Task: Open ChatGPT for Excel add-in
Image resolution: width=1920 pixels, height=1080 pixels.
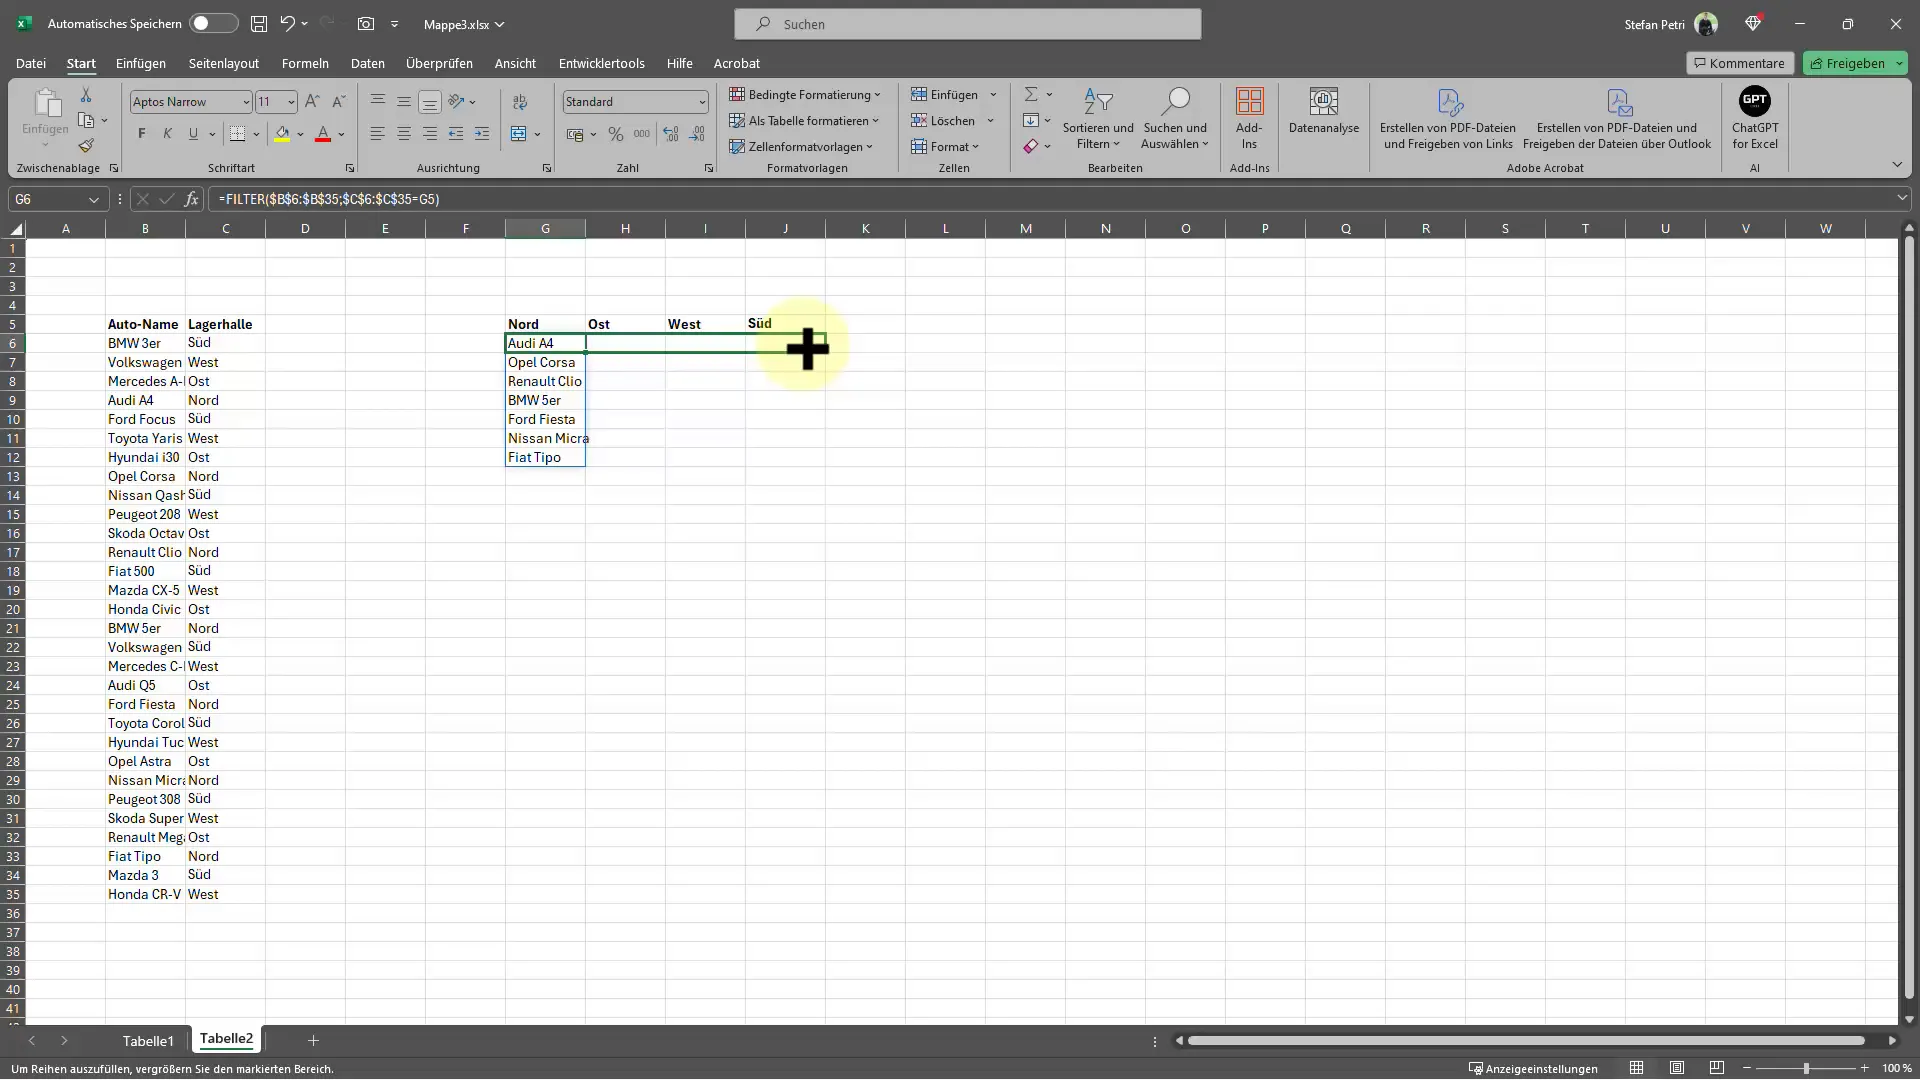Action: (1755, 118)
